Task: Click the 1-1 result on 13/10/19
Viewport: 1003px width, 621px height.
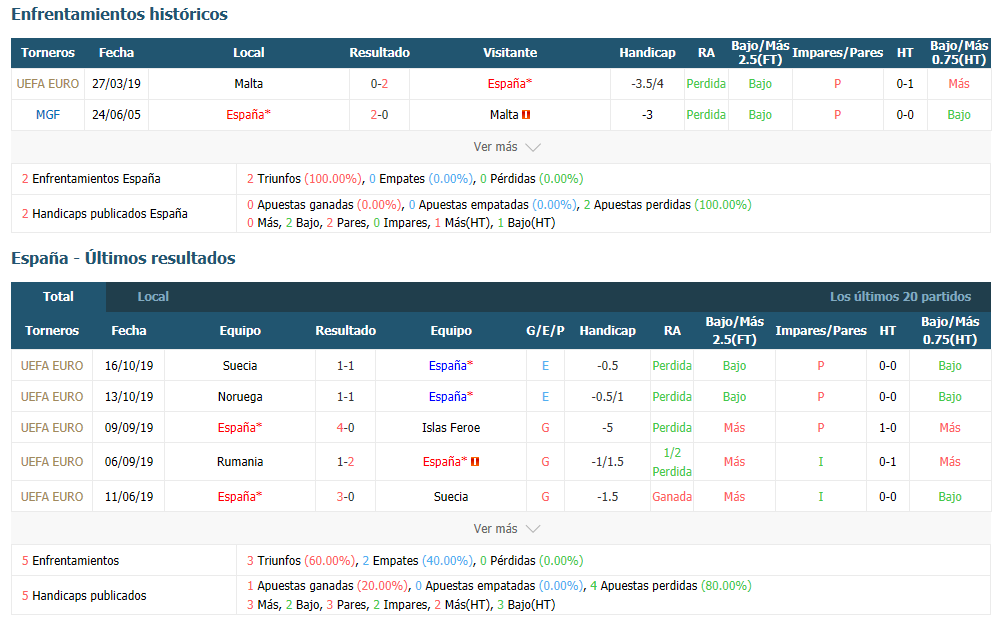Action: (345, 397)
